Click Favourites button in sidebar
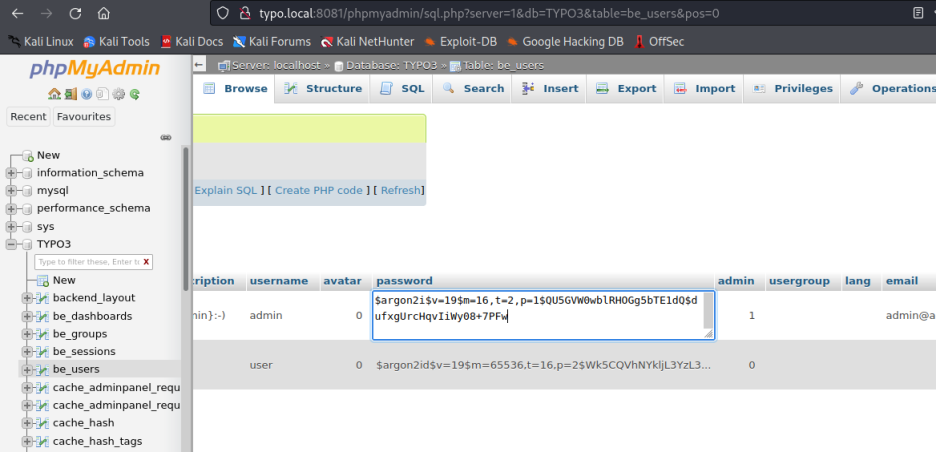The width and height of the screenshot is (936, 452). point(84,116)
